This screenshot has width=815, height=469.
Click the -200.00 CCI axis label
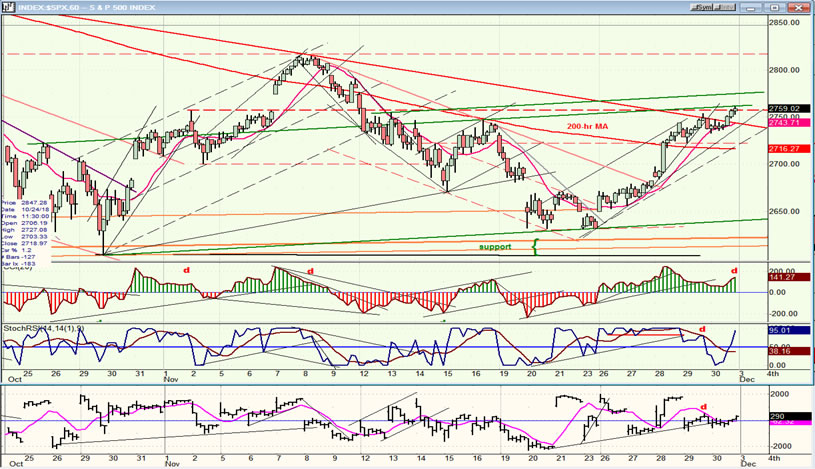pyautogui.click(x=782, y=314)
